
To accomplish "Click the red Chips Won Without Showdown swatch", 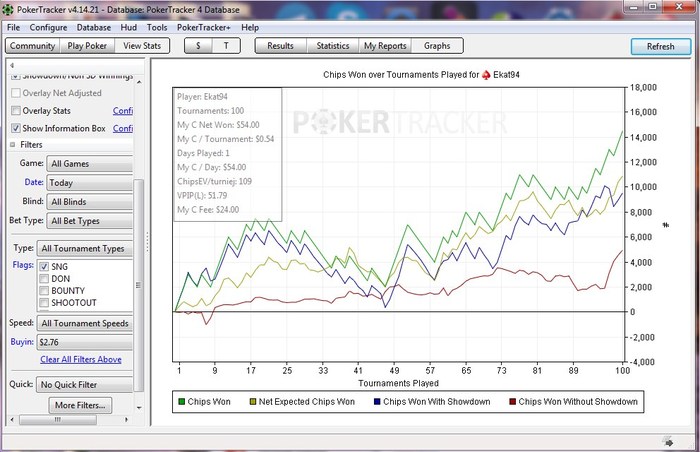I will (x=512, y=402).
